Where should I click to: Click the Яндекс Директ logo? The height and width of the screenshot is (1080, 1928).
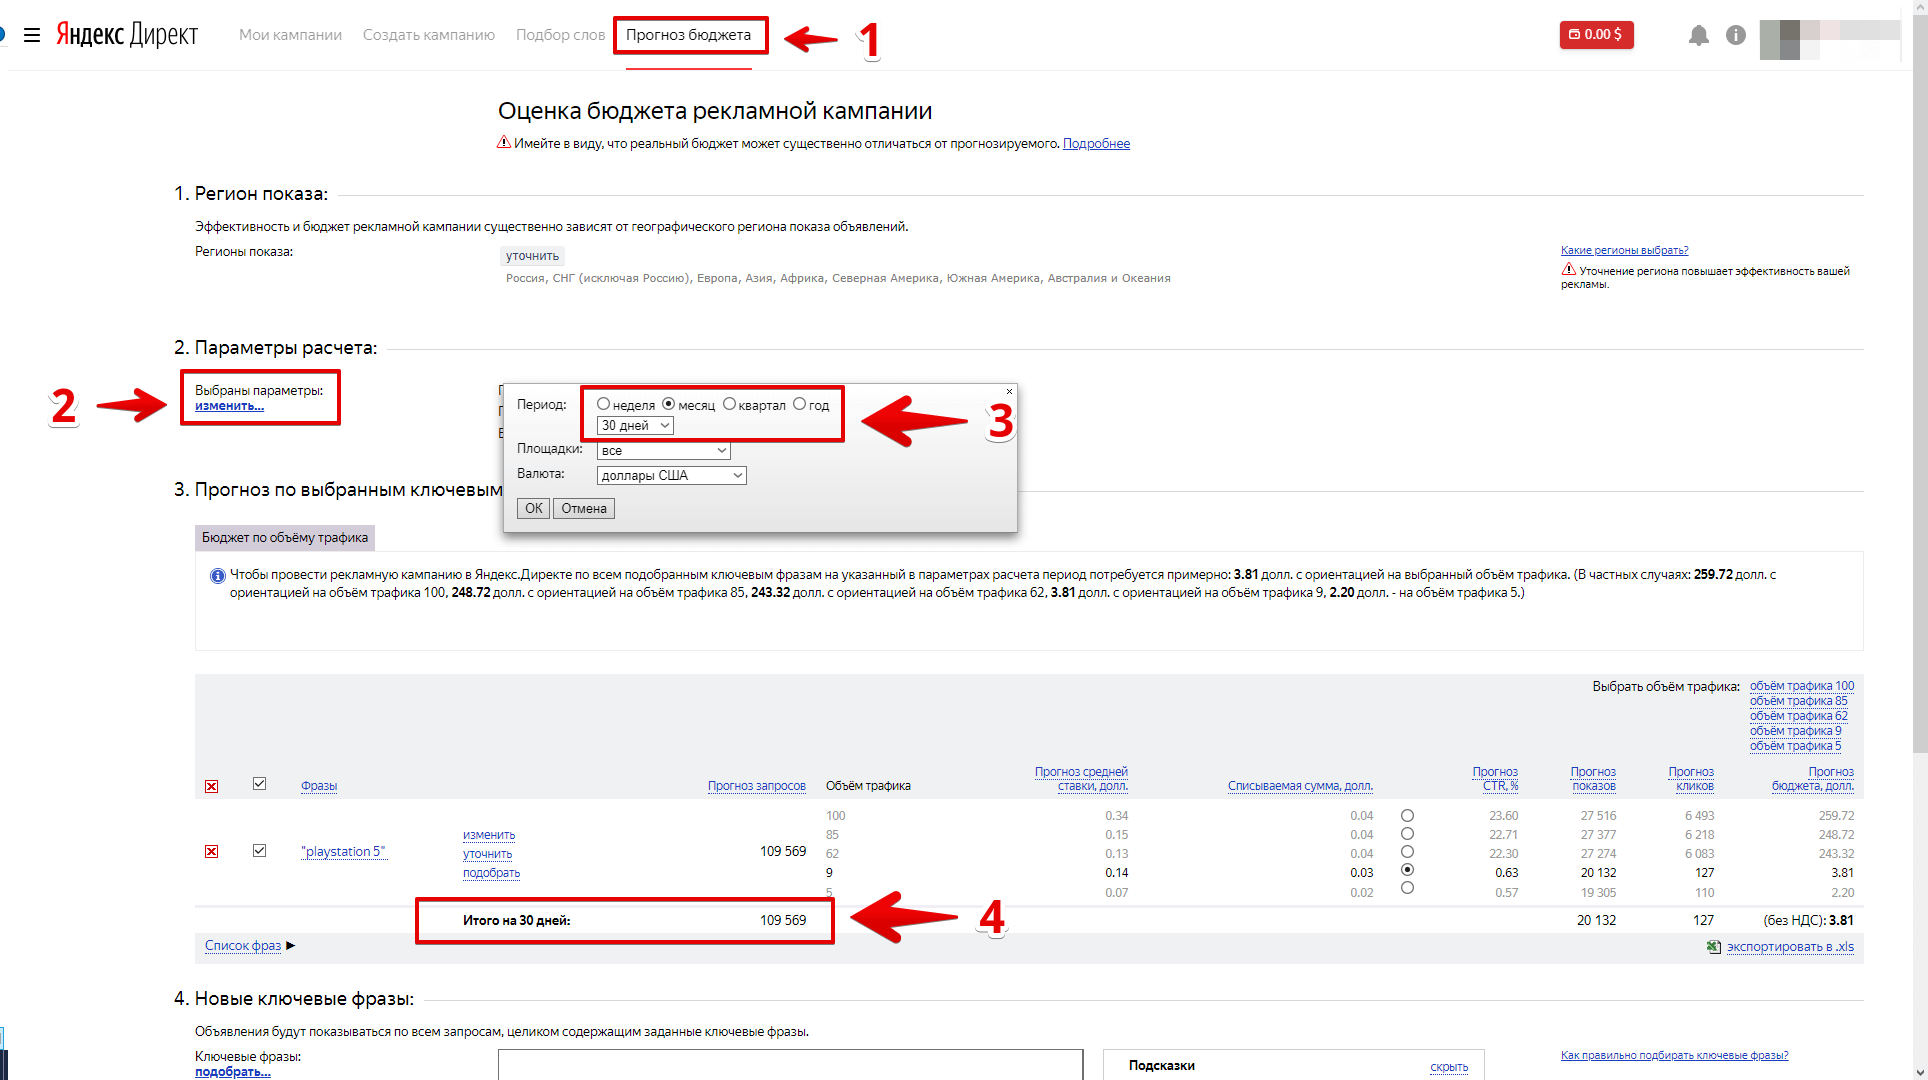tap(127, 35)
